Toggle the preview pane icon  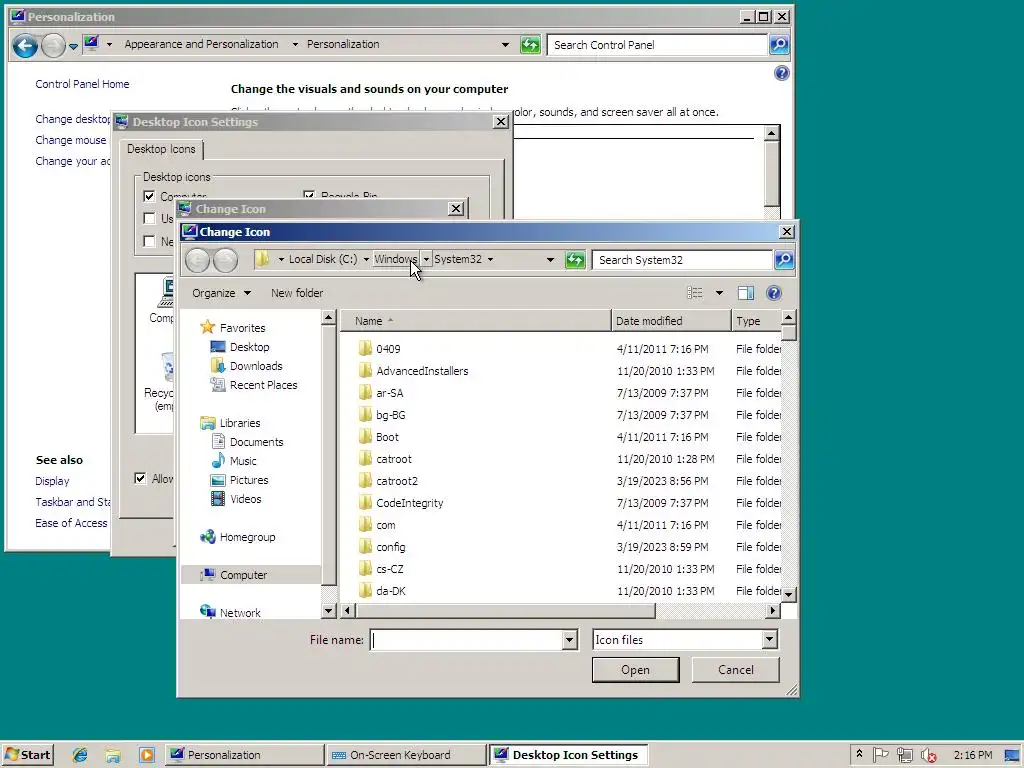point(746,293)
